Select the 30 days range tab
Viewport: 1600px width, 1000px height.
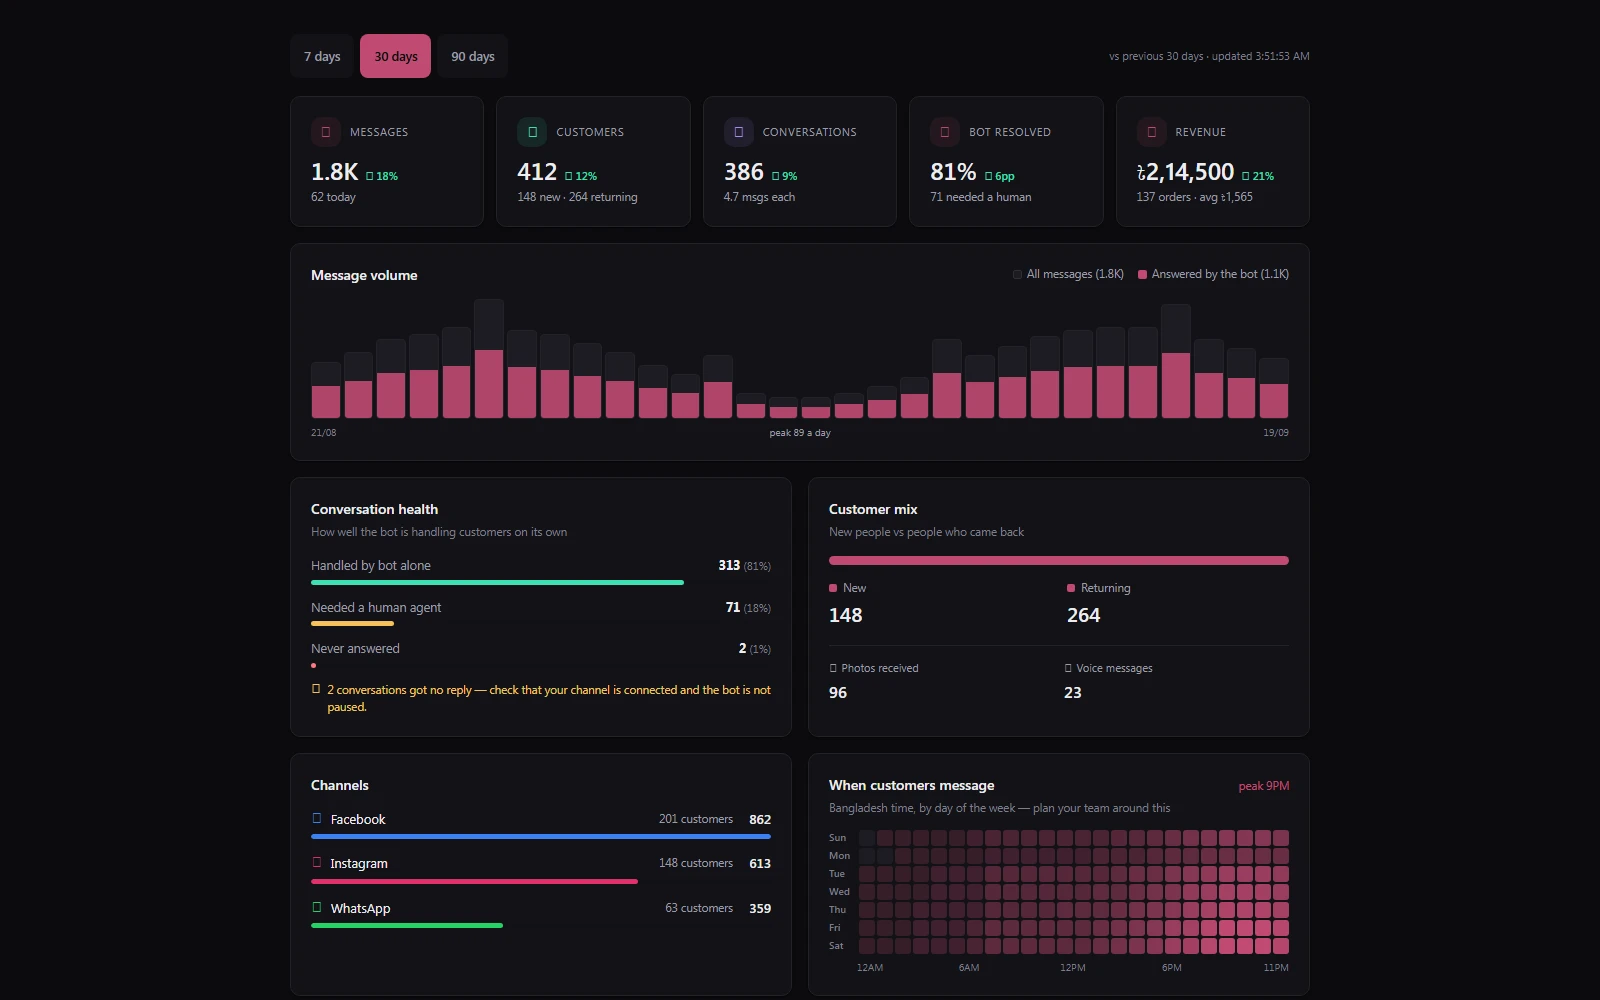tap(396, 56)
